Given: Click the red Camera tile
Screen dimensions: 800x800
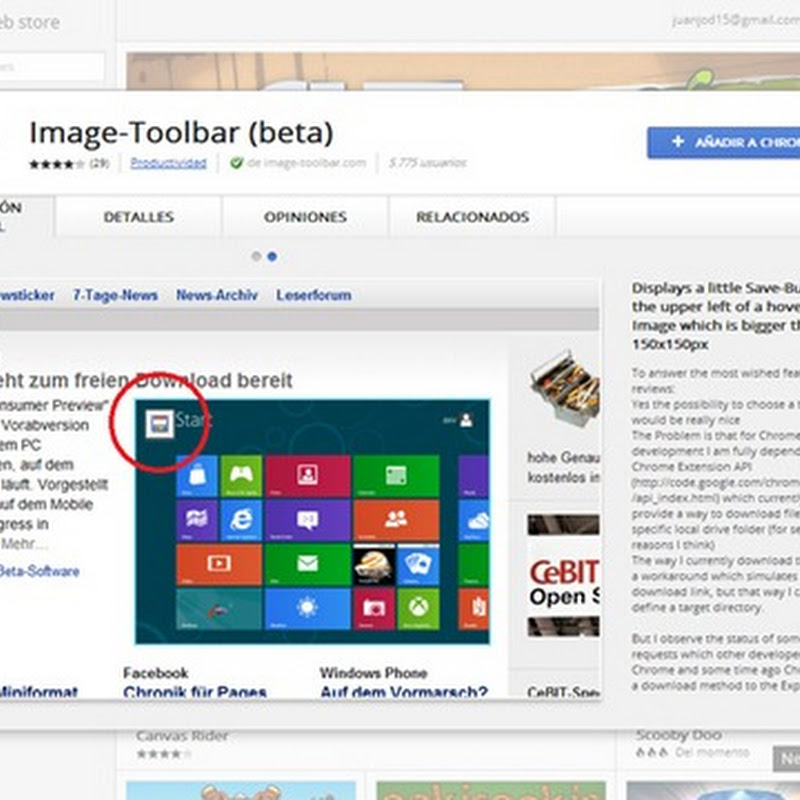Looking at the screenshot, I should 374,608.
